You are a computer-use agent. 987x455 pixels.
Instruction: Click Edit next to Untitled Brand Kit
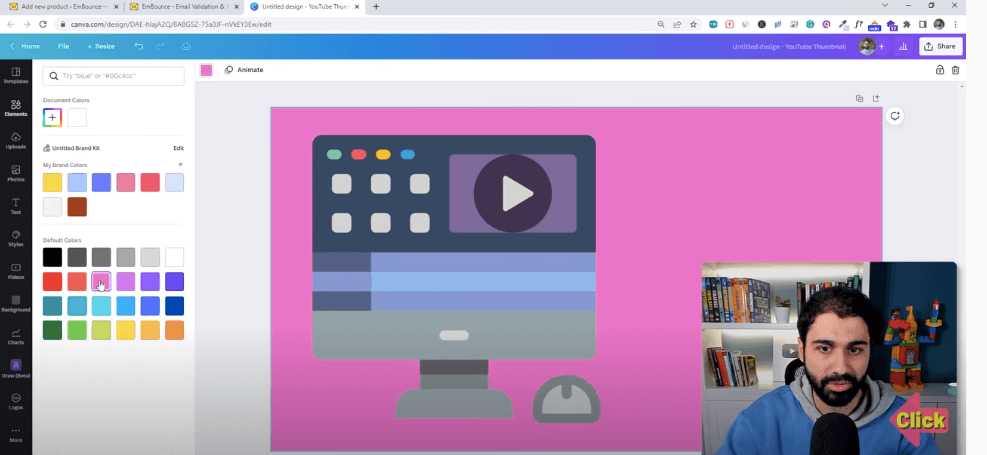(x=179, y=149)
